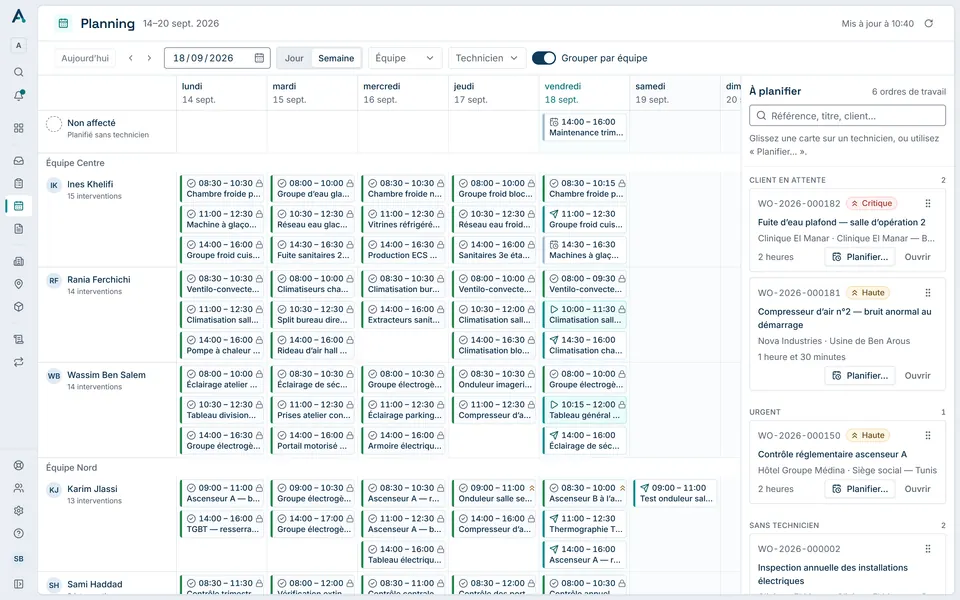Viewport: 960px width, 600px height.
Task: Switch to the Semaine view tab
Action: 336,58
